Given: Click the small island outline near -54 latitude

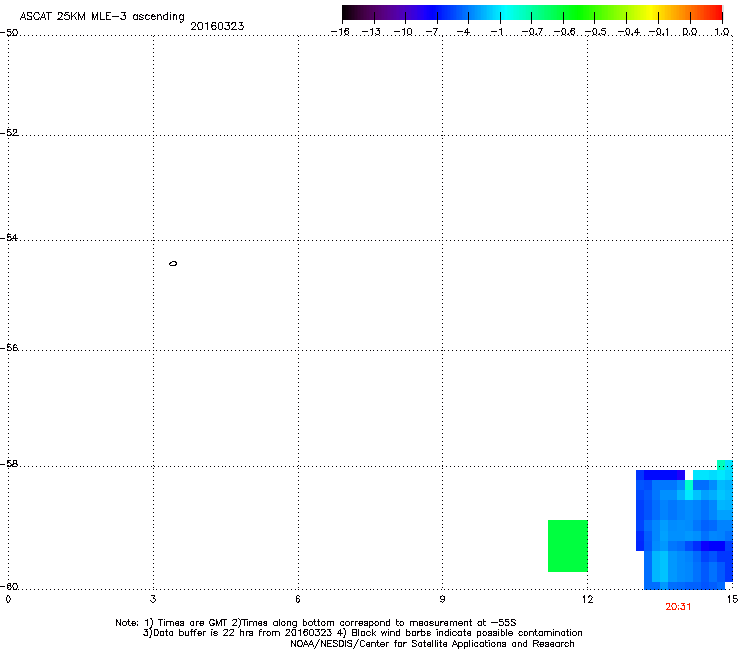Looking at the screenshot, I should click(x=173, y=263).
